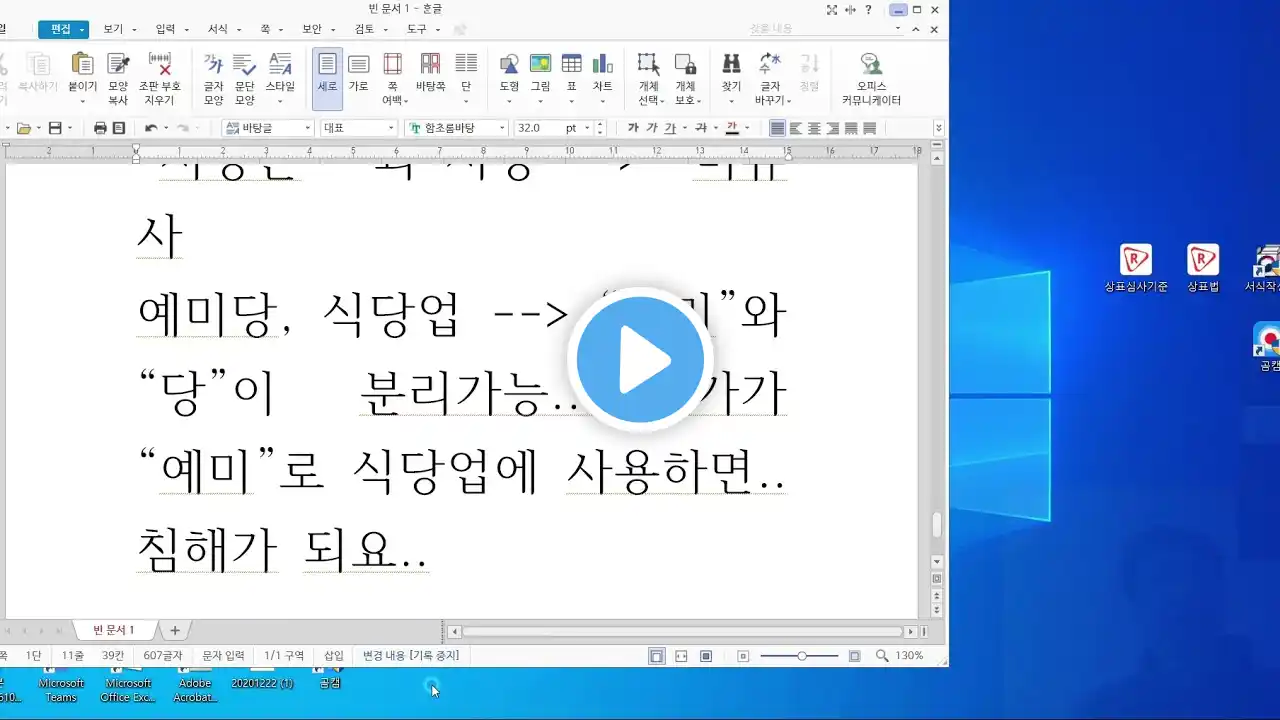Select 세로 page orientation

tap(327, 78)
